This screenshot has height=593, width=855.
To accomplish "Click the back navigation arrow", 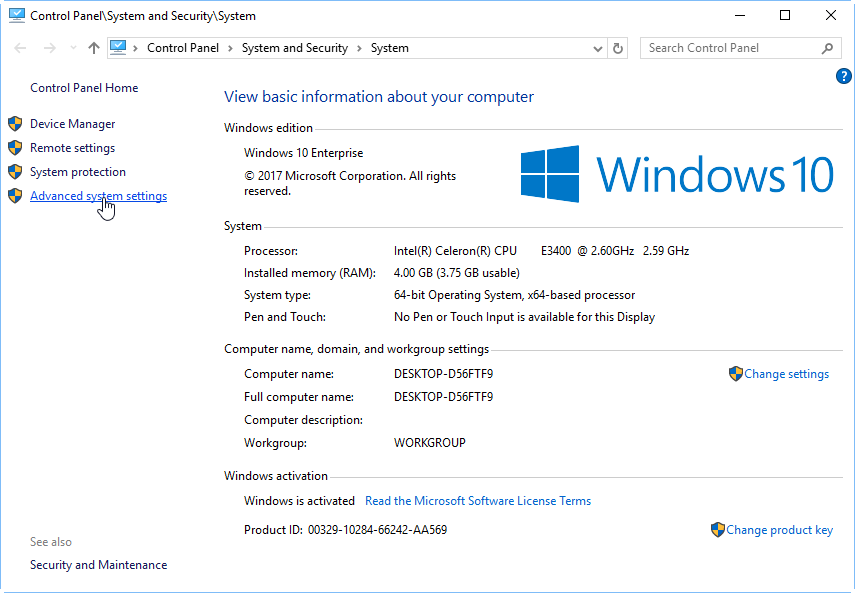I will pyautogui.click(x=21, y=48).
